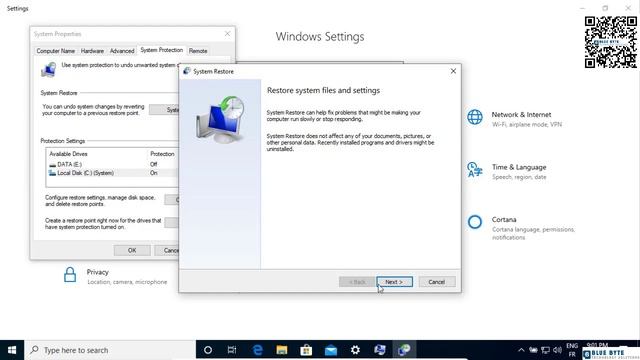640x360 pixels.
Task: Click the Network & Internet label
Action: point(521,115)
